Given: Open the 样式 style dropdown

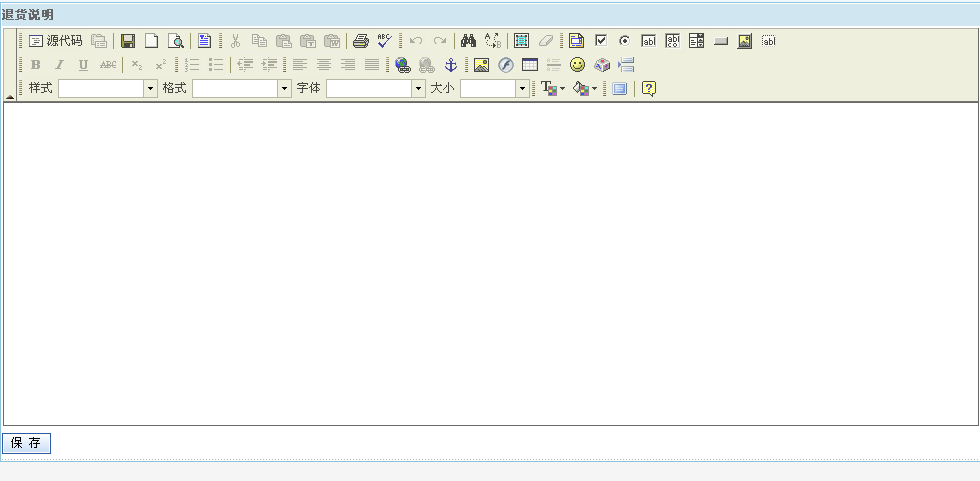Looking at the screenshot, I should point(108,89).
